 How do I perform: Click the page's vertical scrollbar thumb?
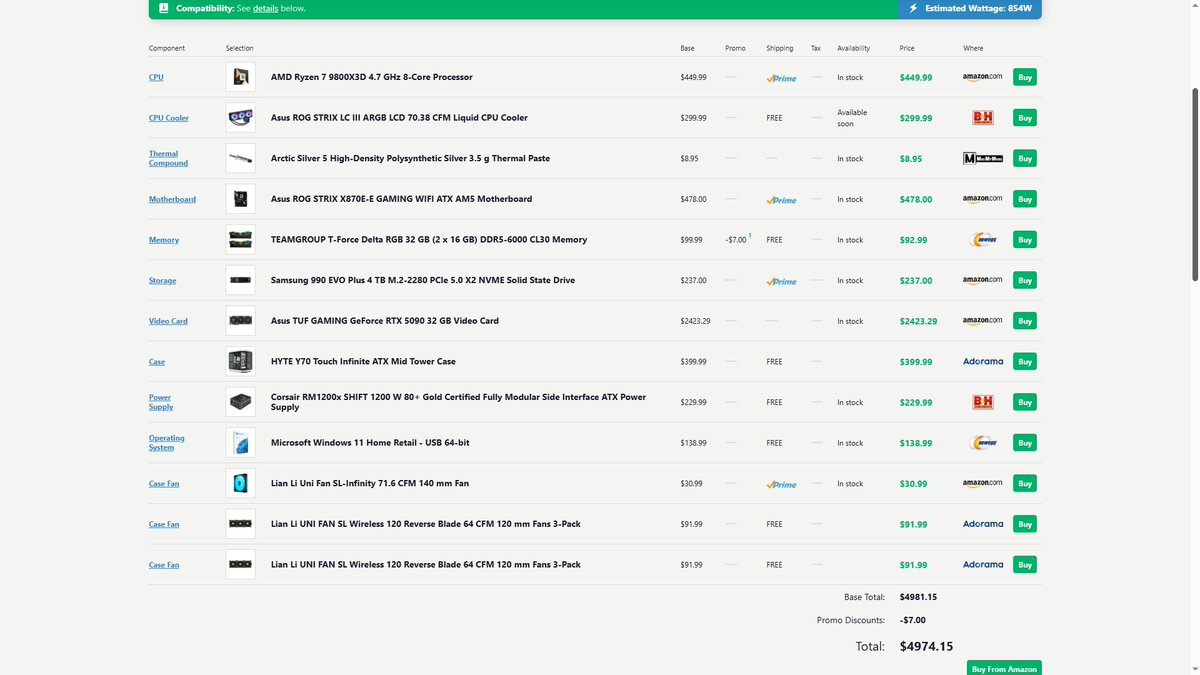point(1194,184)
